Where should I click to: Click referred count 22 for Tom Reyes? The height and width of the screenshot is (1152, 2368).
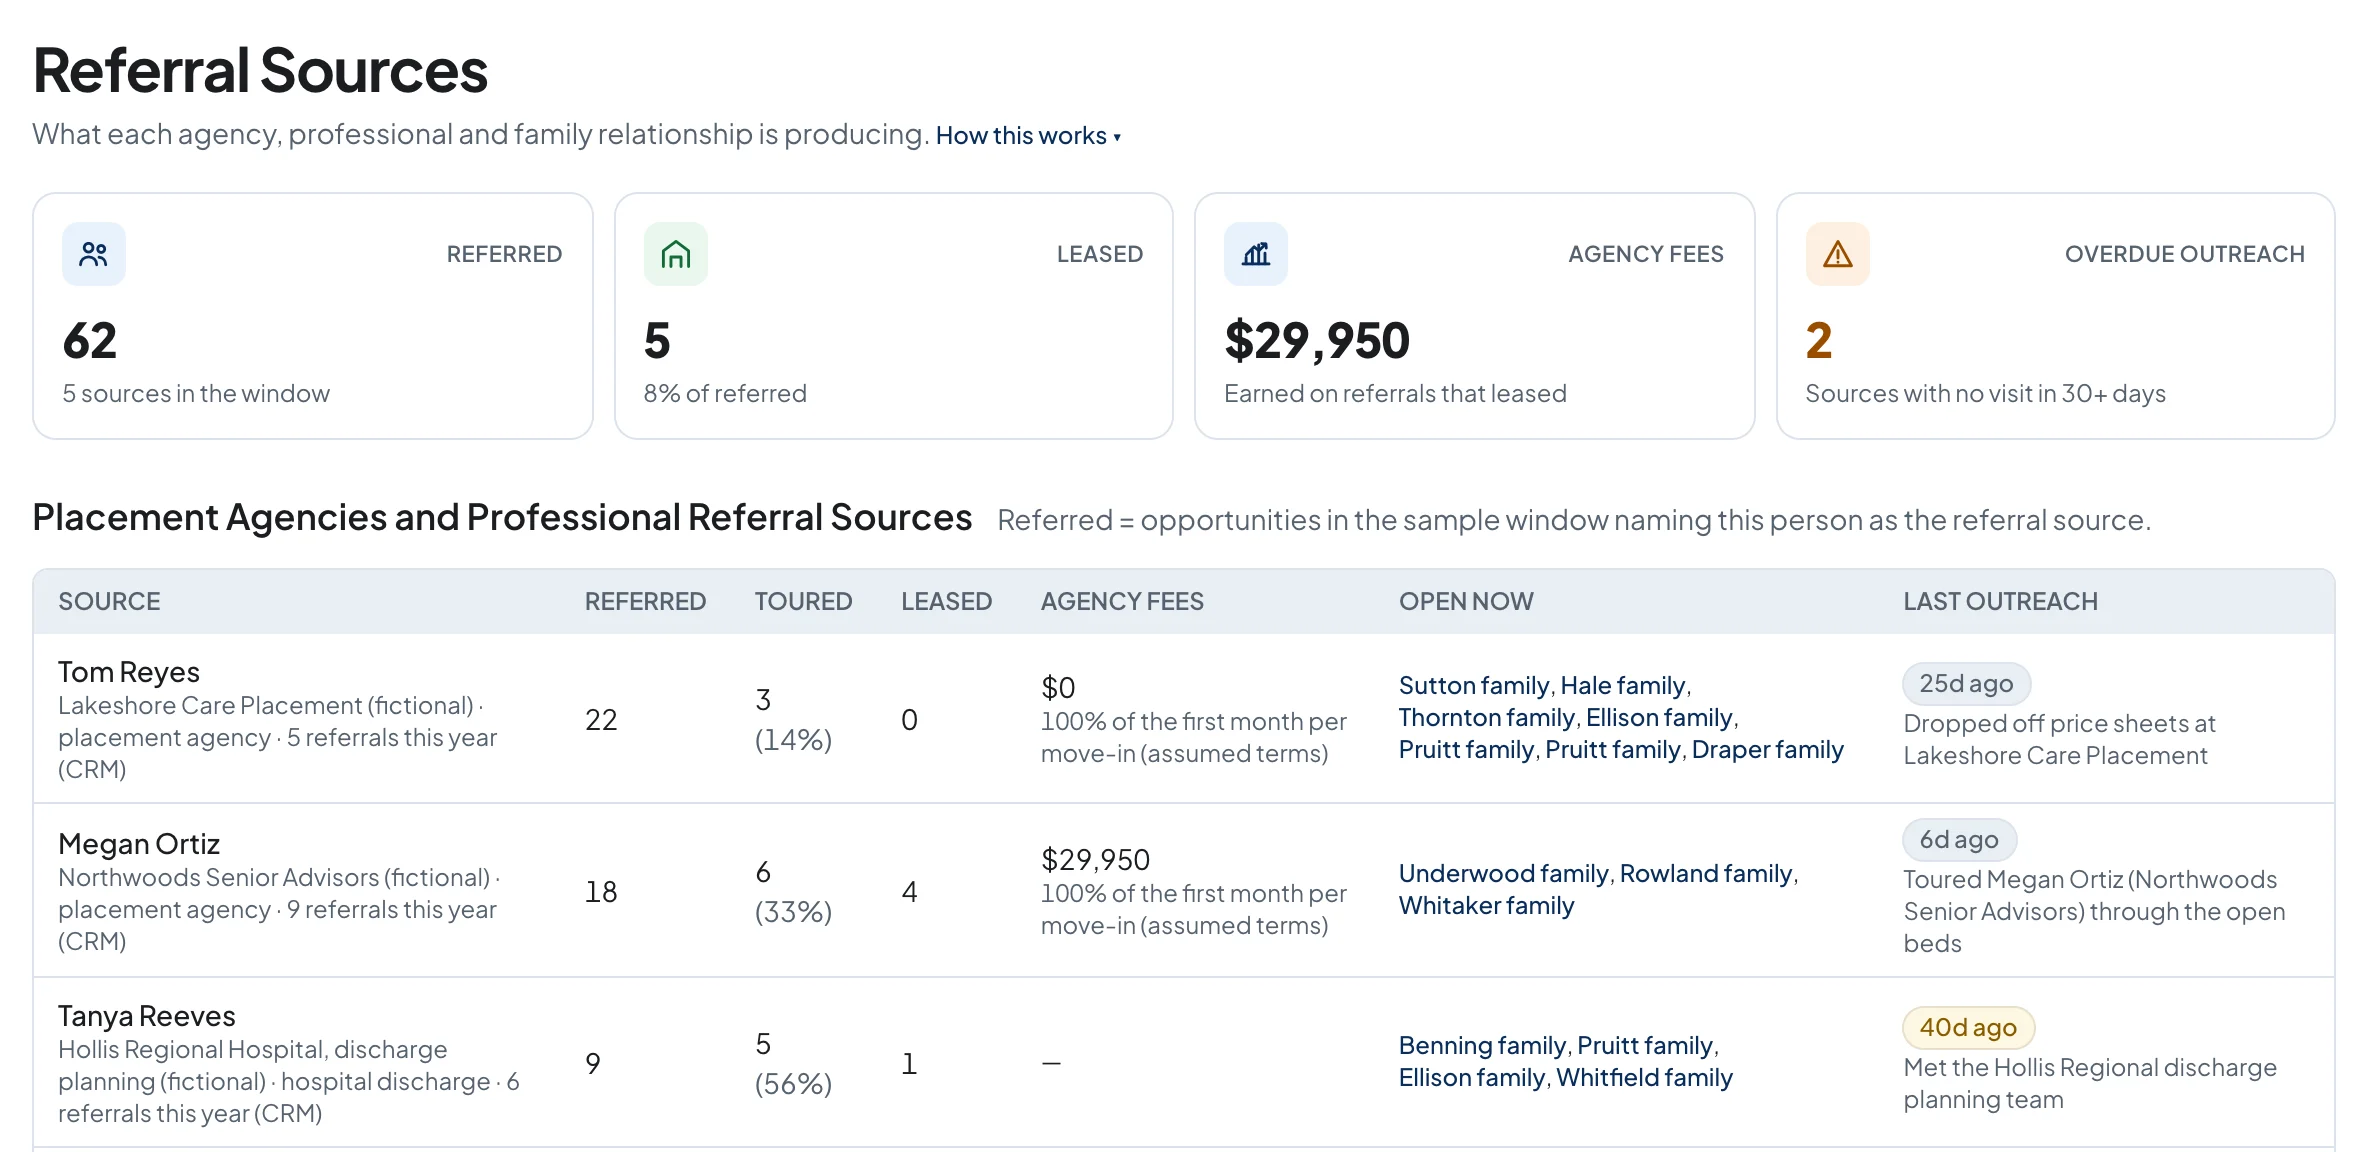click(x=601, y=720)
